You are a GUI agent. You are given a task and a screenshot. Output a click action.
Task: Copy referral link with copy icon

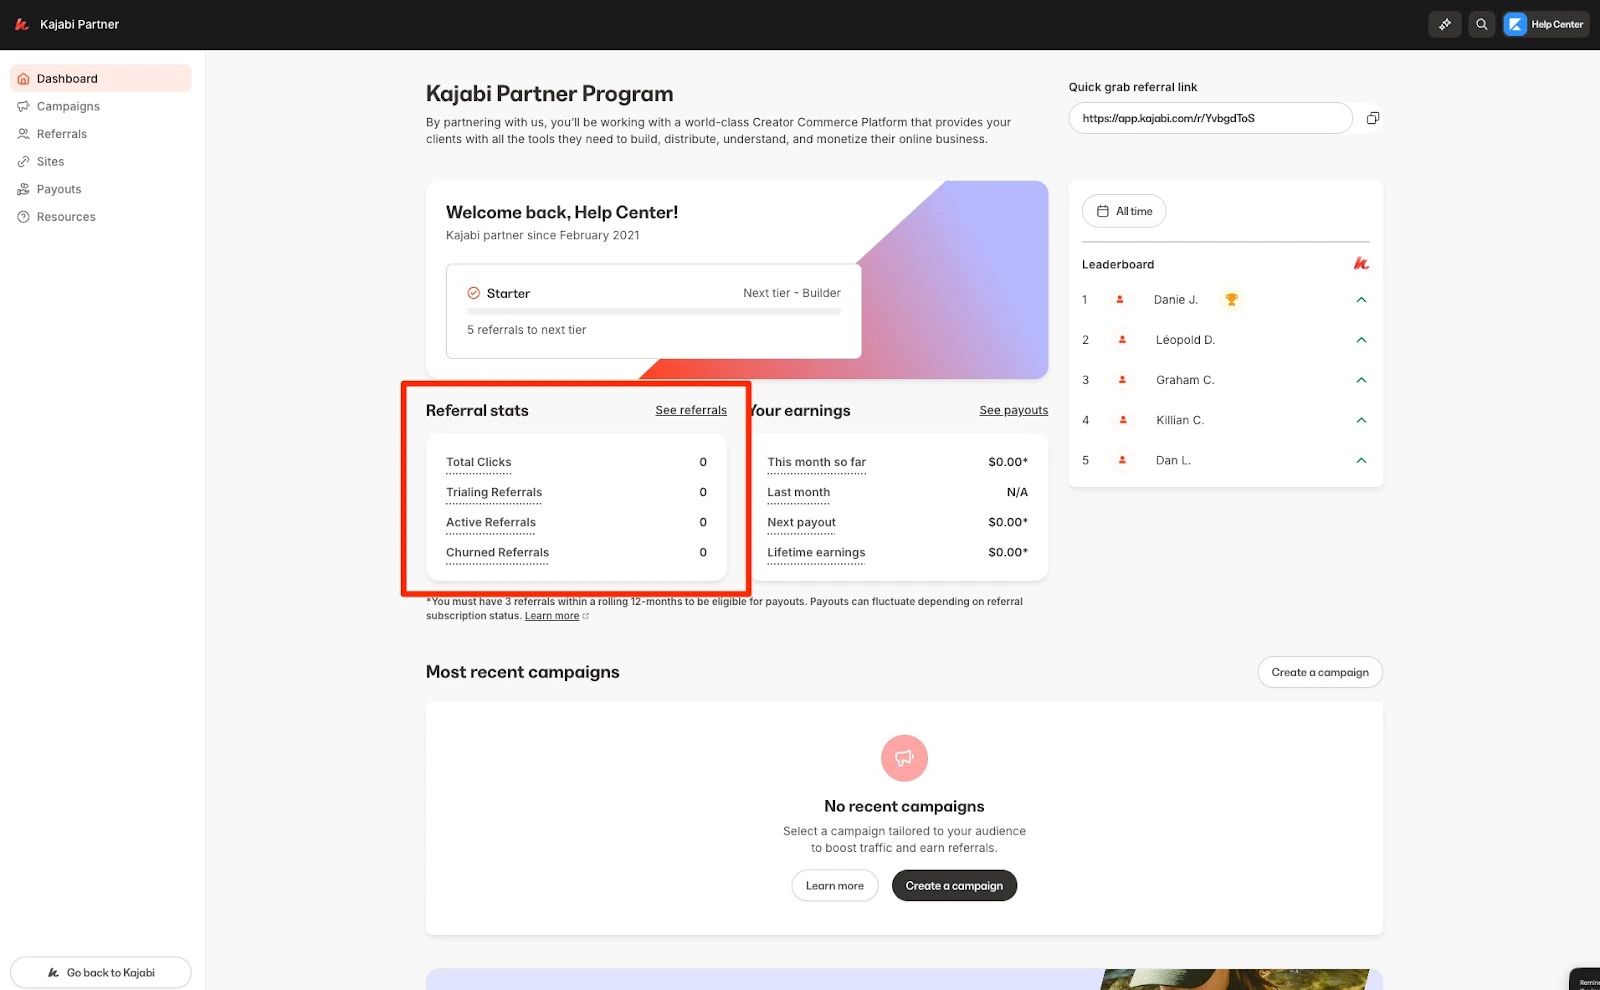[x=1373, y=118]
